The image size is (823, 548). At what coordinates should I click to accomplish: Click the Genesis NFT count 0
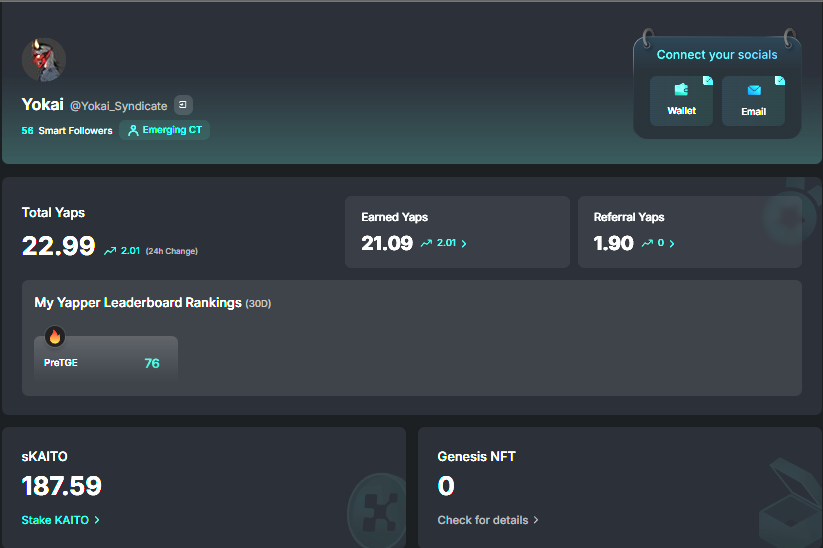click(446, 486)
